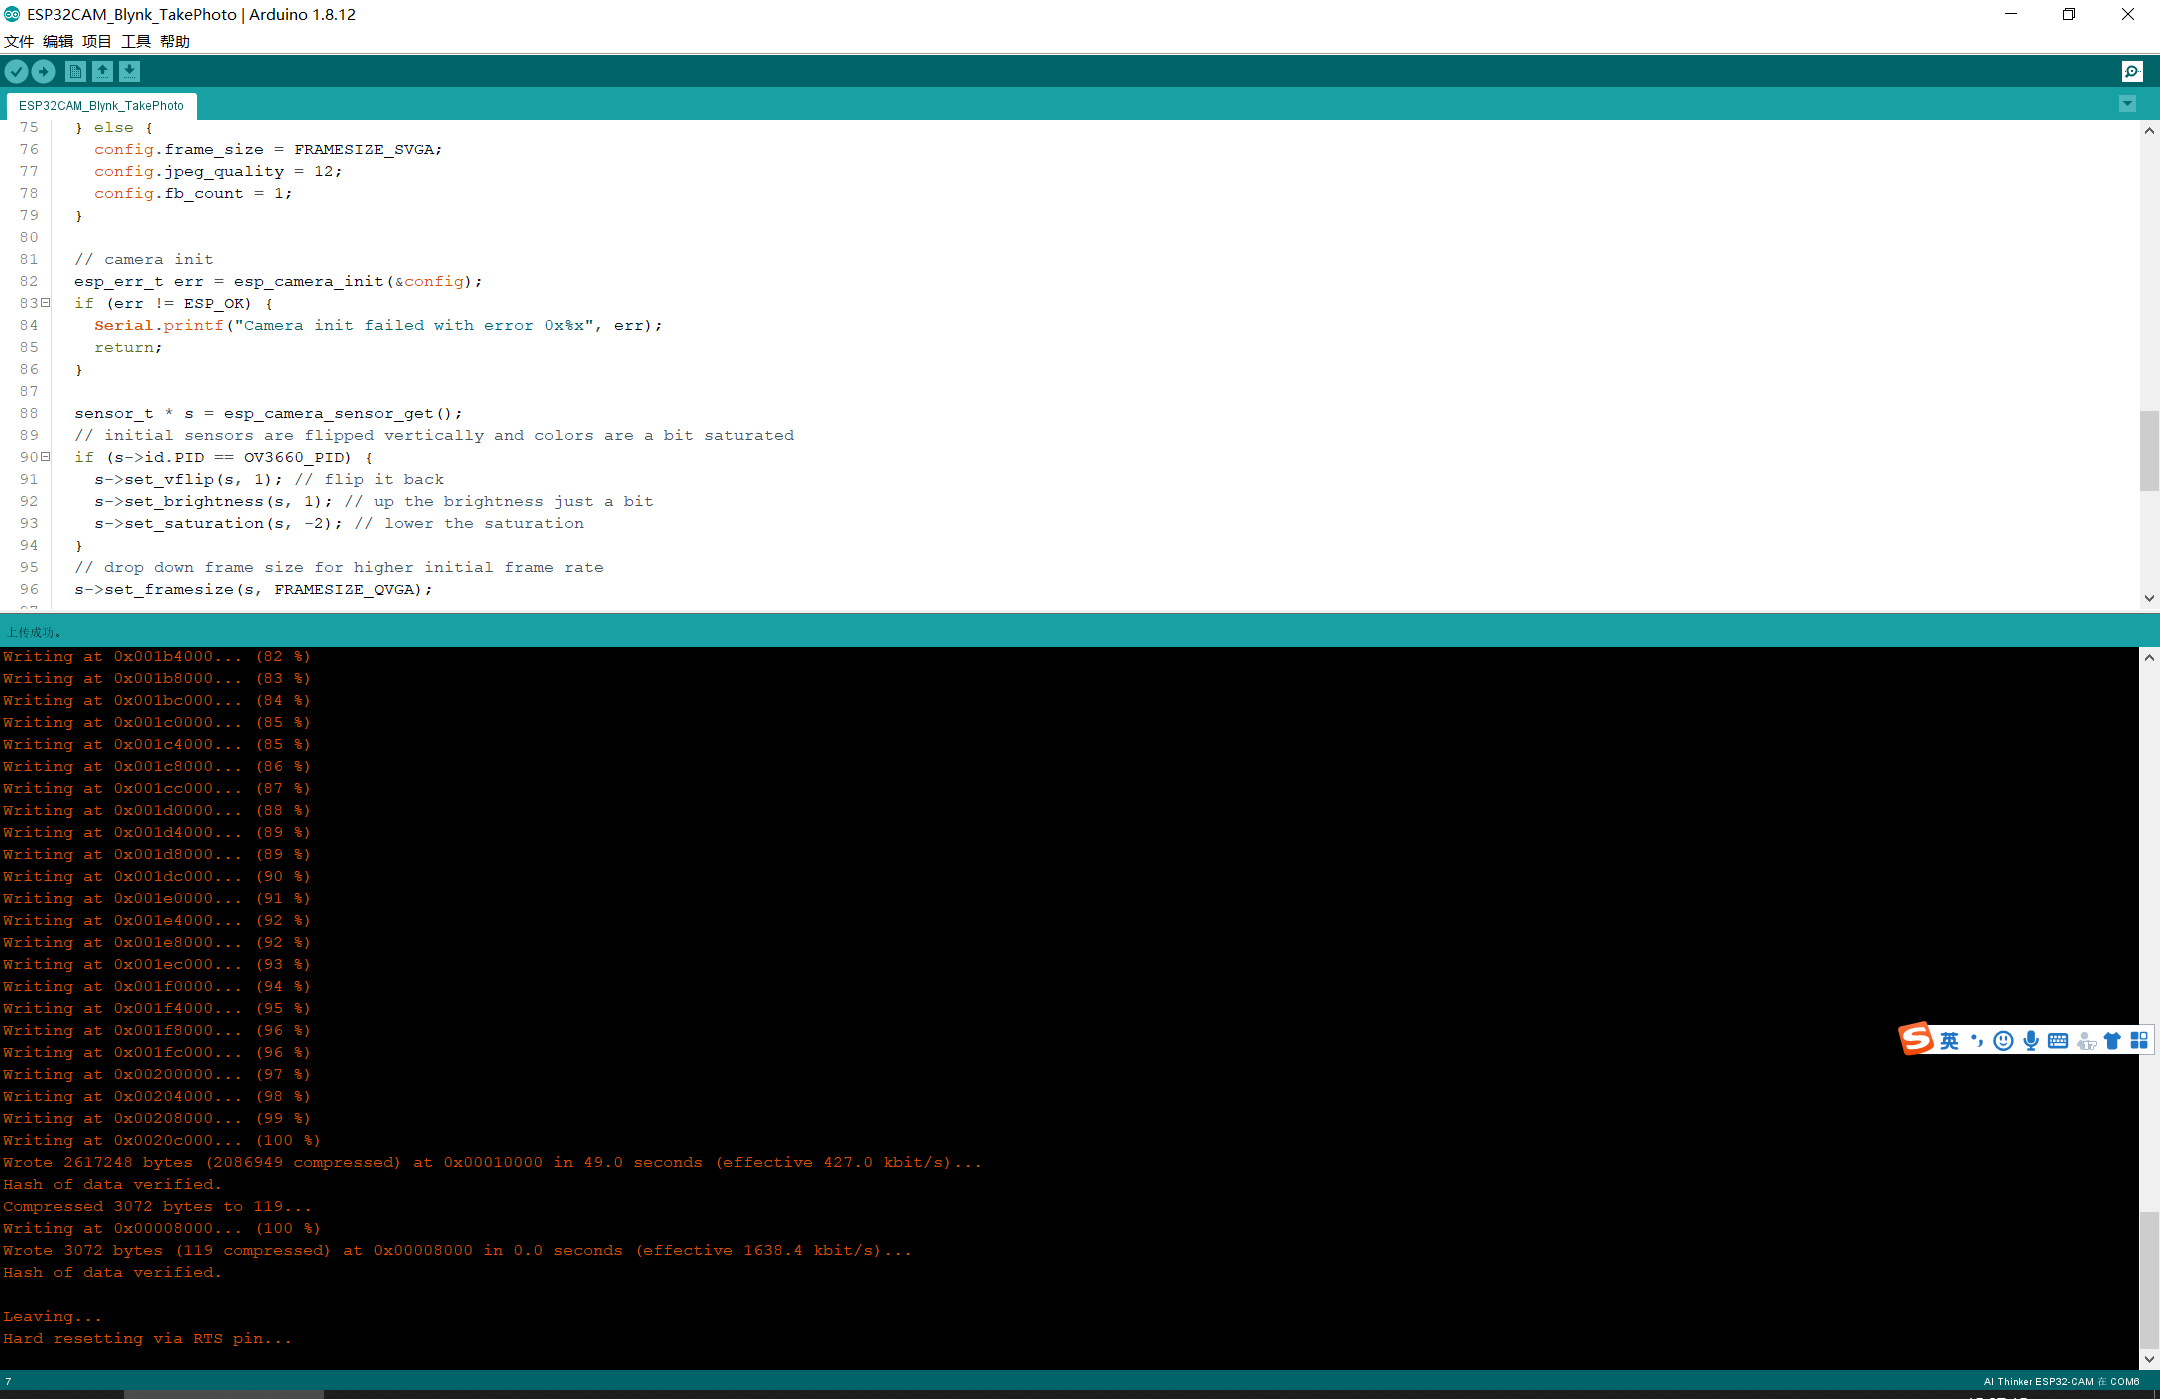Click the Verify sketch checkmark icon
The width and height of the screenshot is (2160, 1399).
click(x=16, y=71)
